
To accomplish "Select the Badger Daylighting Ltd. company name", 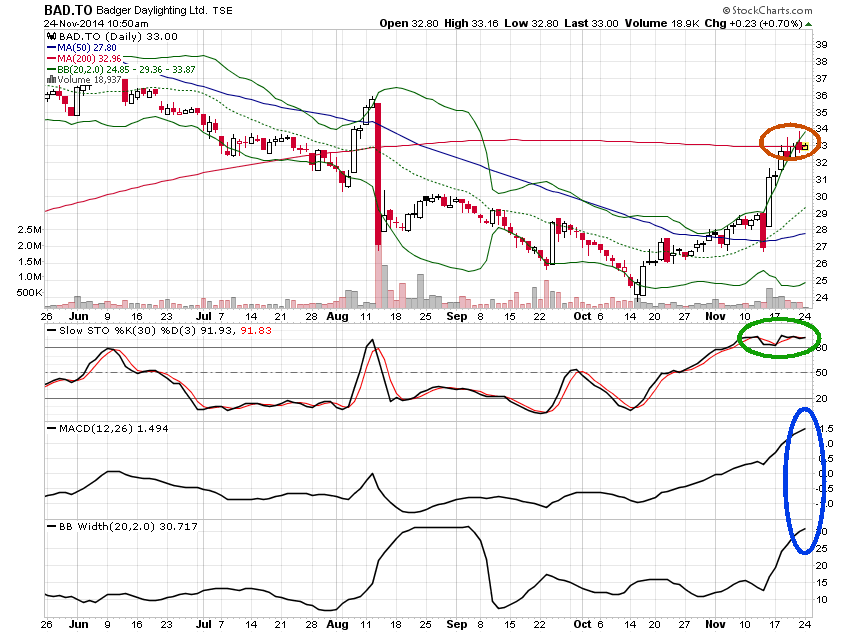I will (152, 10).
